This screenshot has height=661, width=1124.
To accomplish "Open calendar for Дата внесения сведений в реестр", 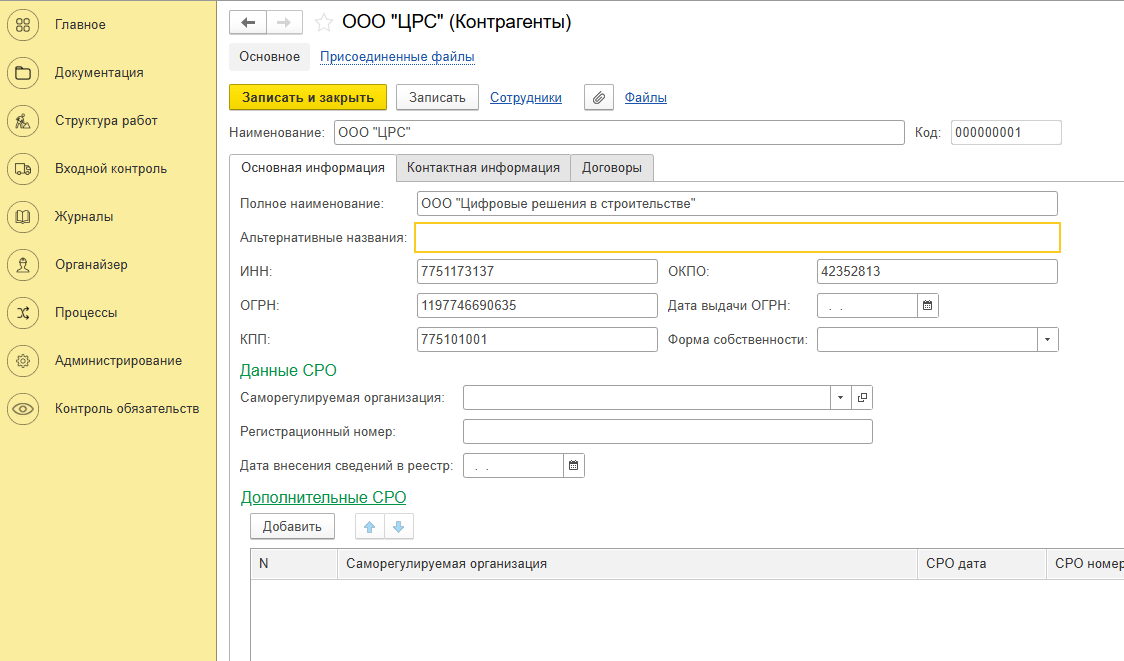I will [x=573, y=465].
